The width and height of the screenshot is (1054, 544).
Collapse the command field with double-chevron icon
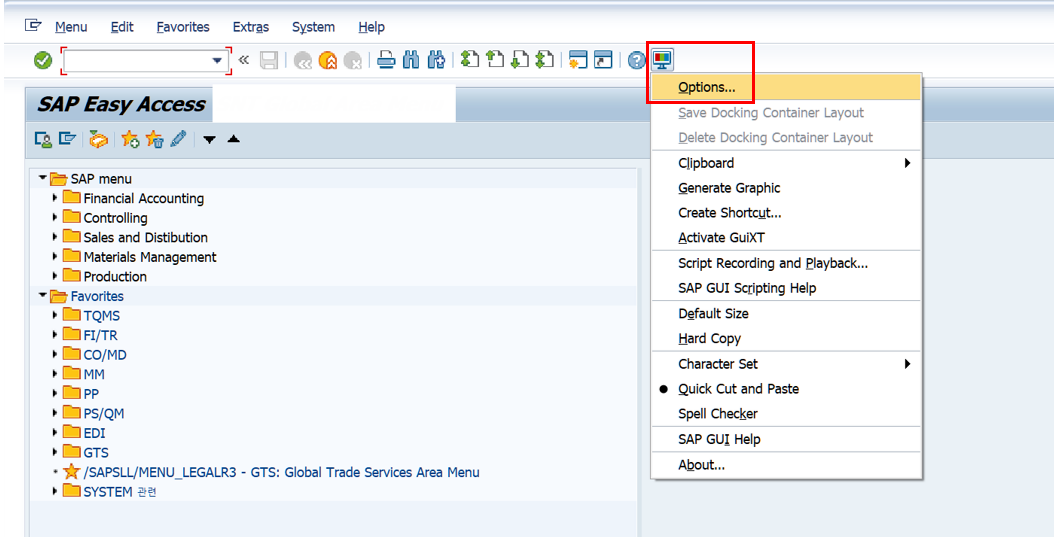click(244, 60)
